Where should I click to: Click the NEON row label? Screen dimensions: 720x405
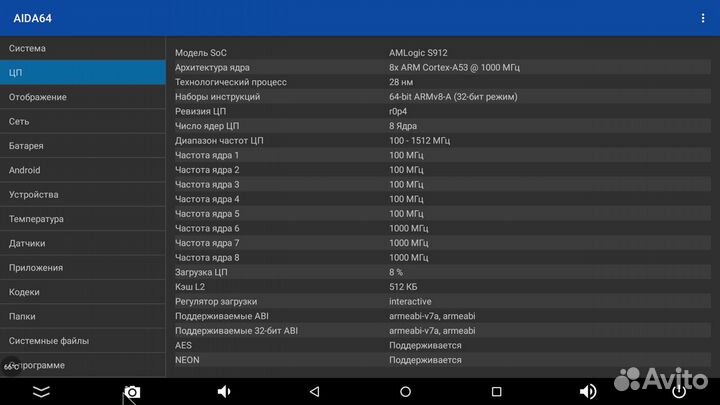click(187, 360)
